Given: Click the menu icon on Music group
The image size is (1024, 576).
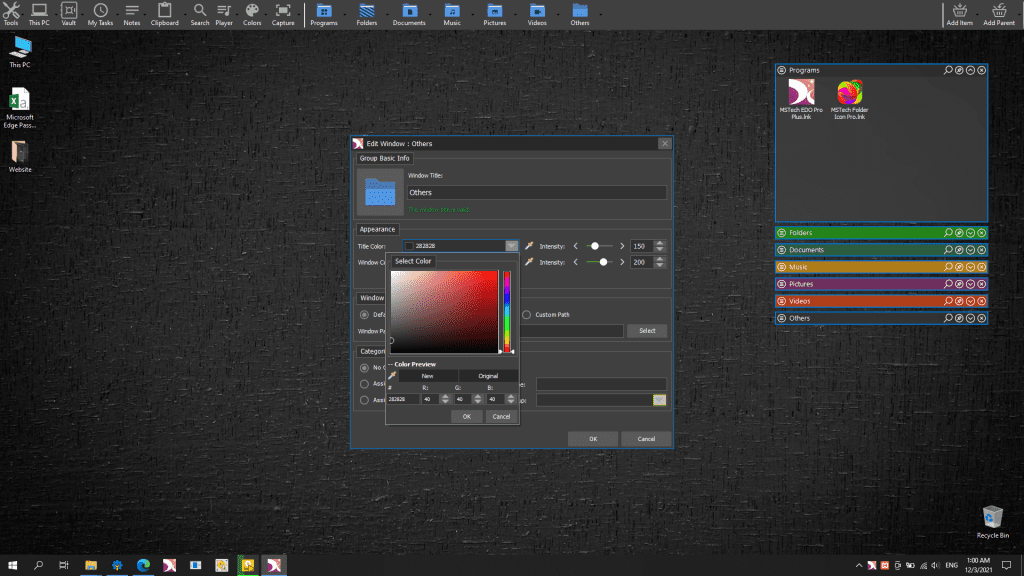Looking at the screenshot, I should (x=781, y=267).
